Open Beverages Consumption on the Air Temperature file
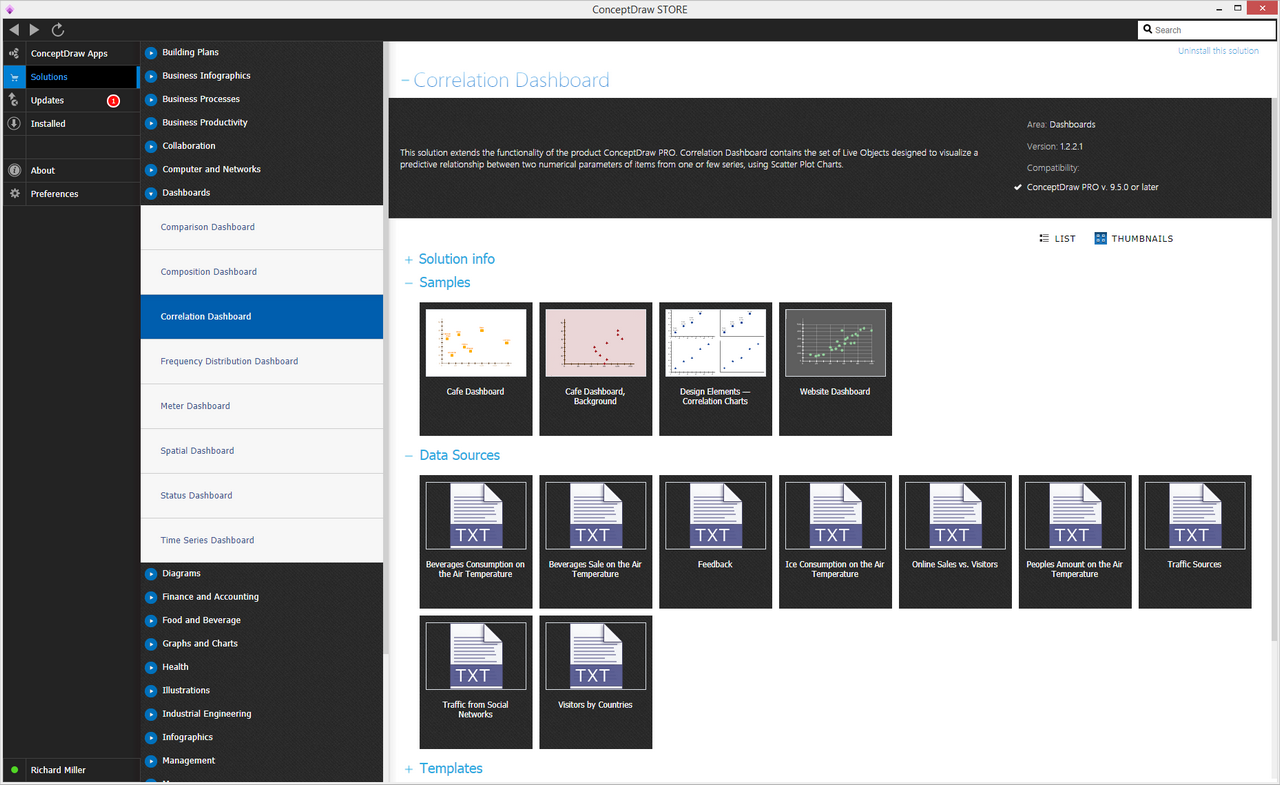The image size is (1280, 785). [x=476, y=542]
